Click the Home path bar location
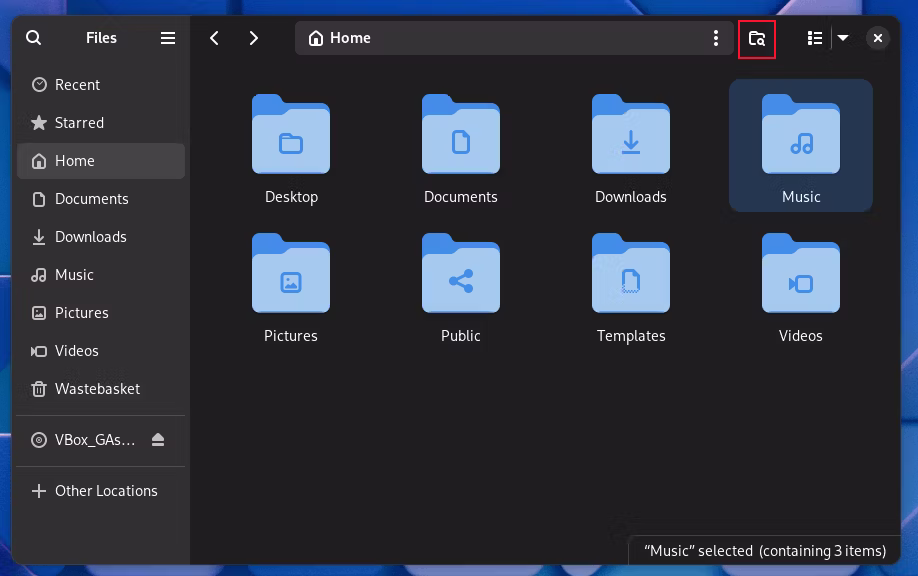Image resolution: width=918 pixels, height=576 pixels. tap(340, 38)
